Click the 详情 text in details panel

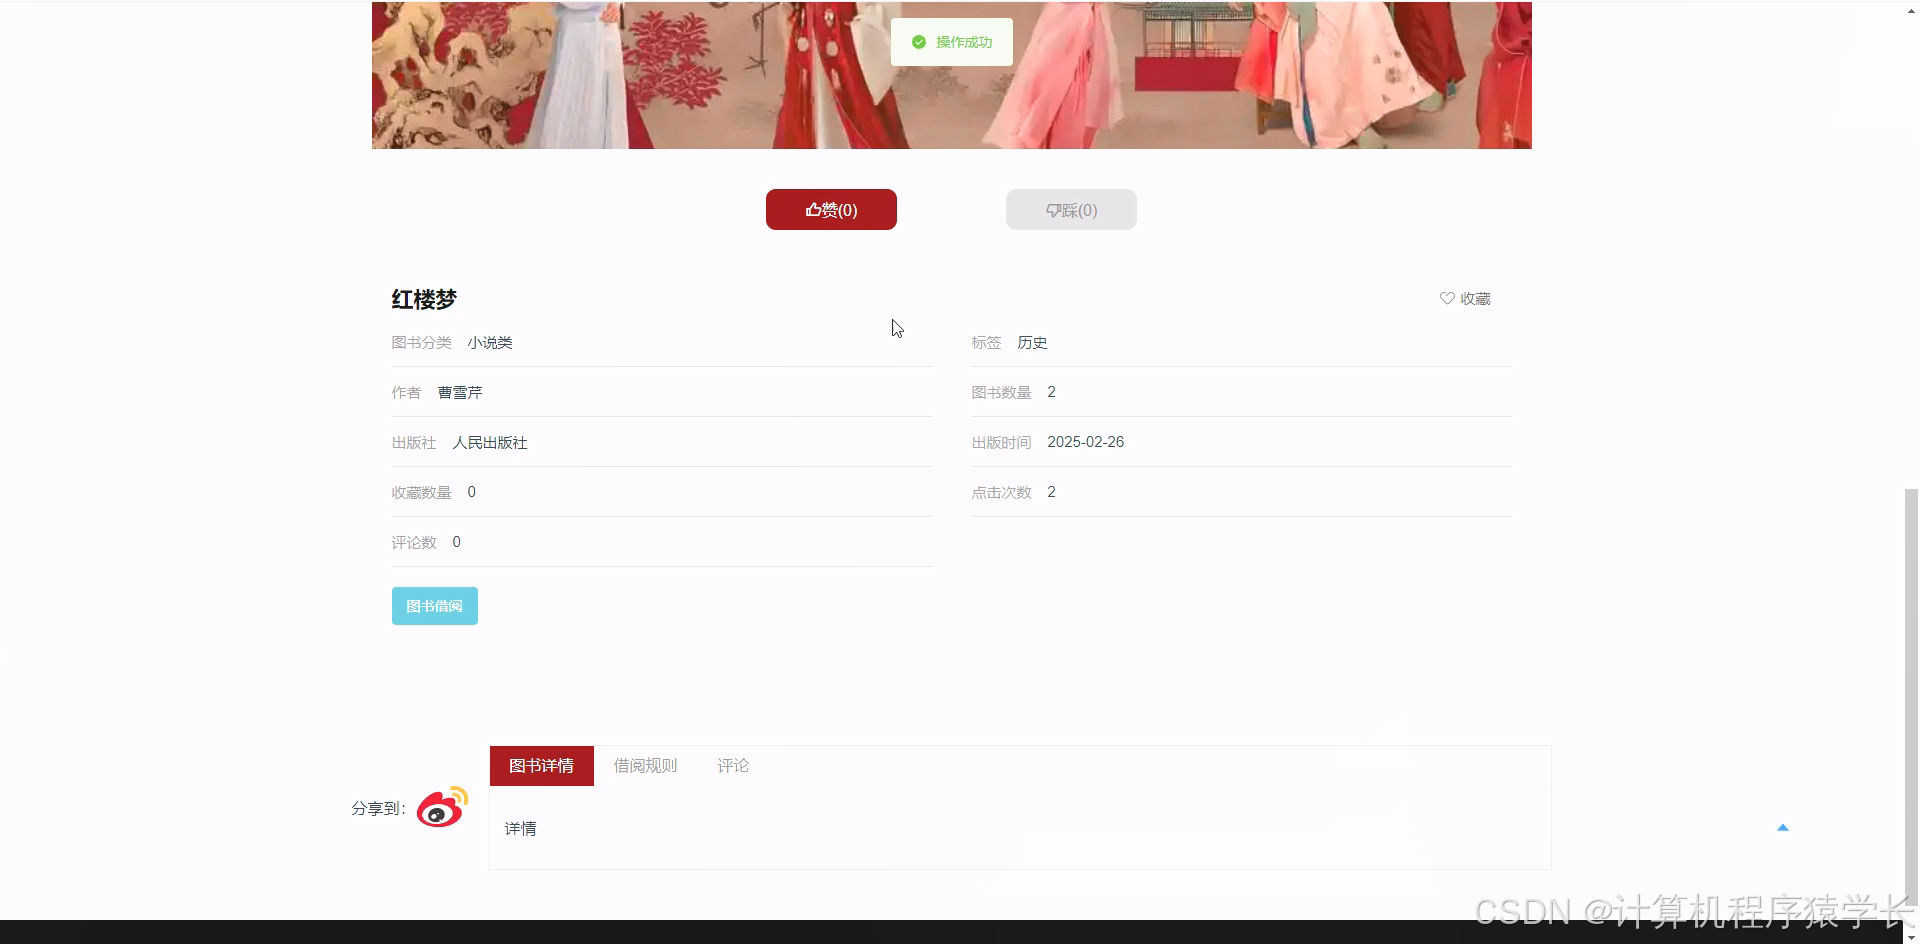point(520,829)
